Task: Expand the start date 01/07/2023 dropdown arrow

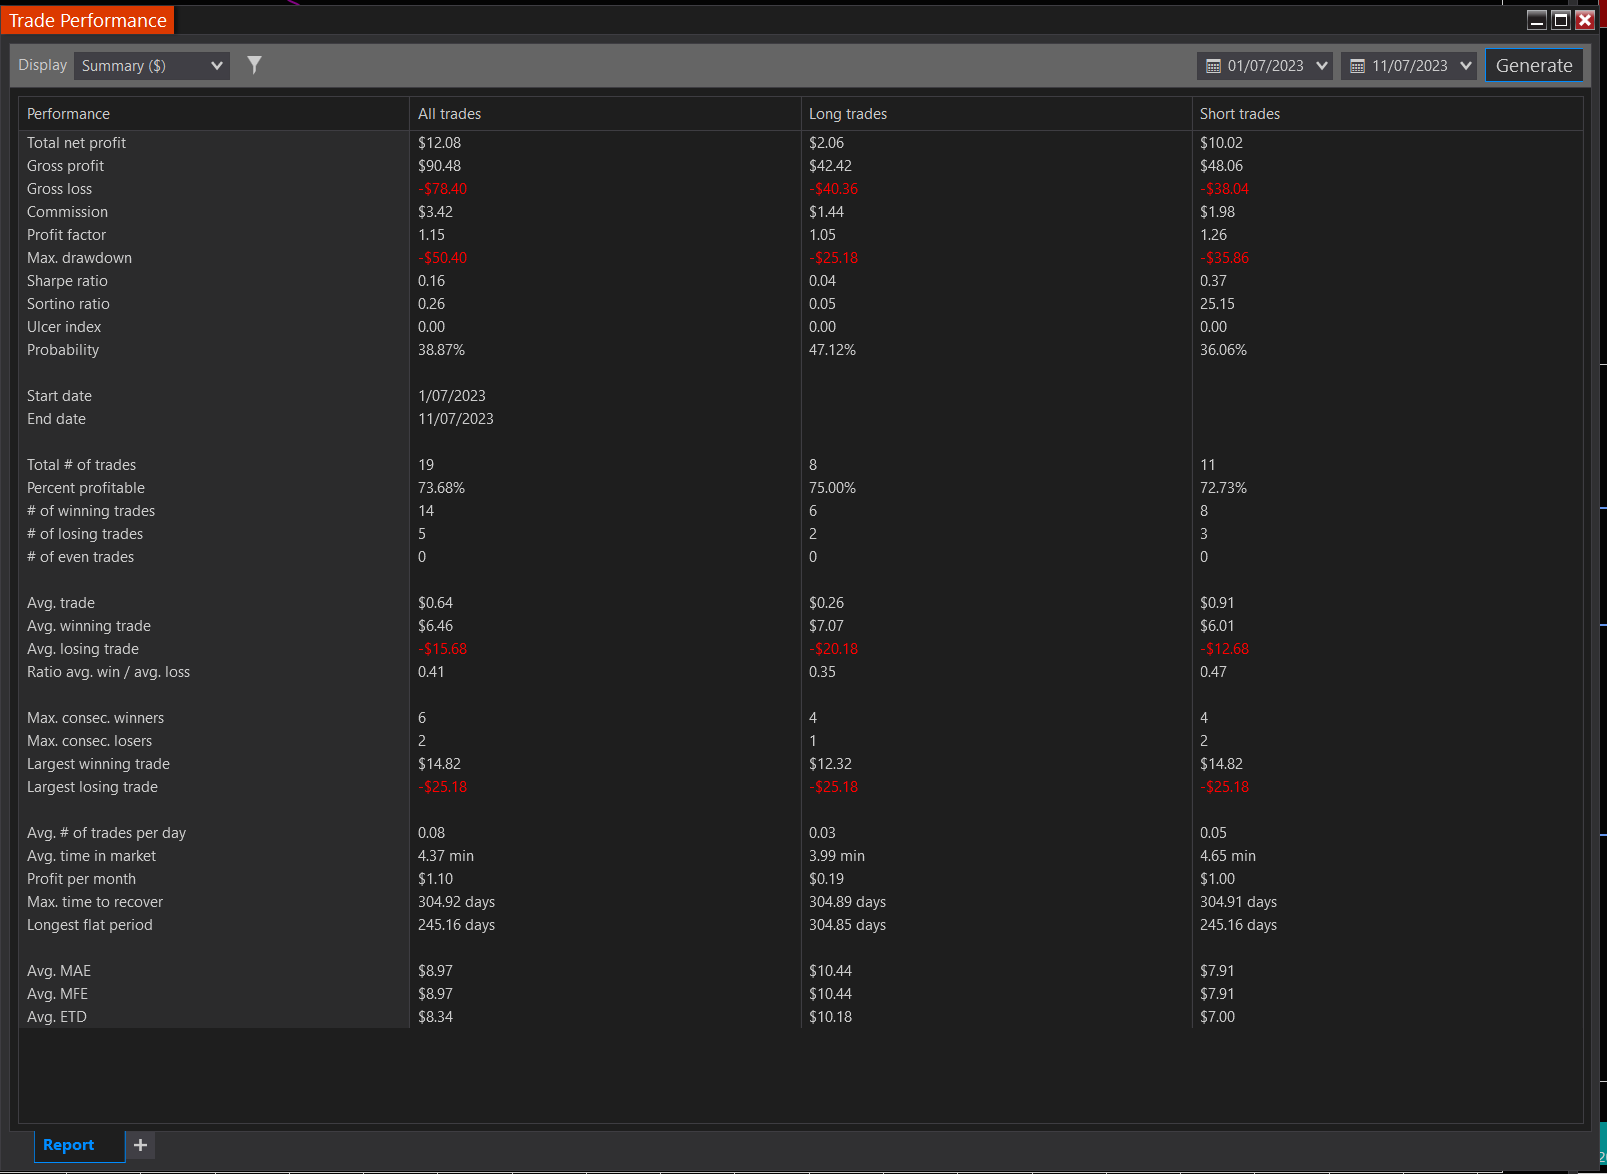Action: pyautogui.click(x=1320, y=65)
